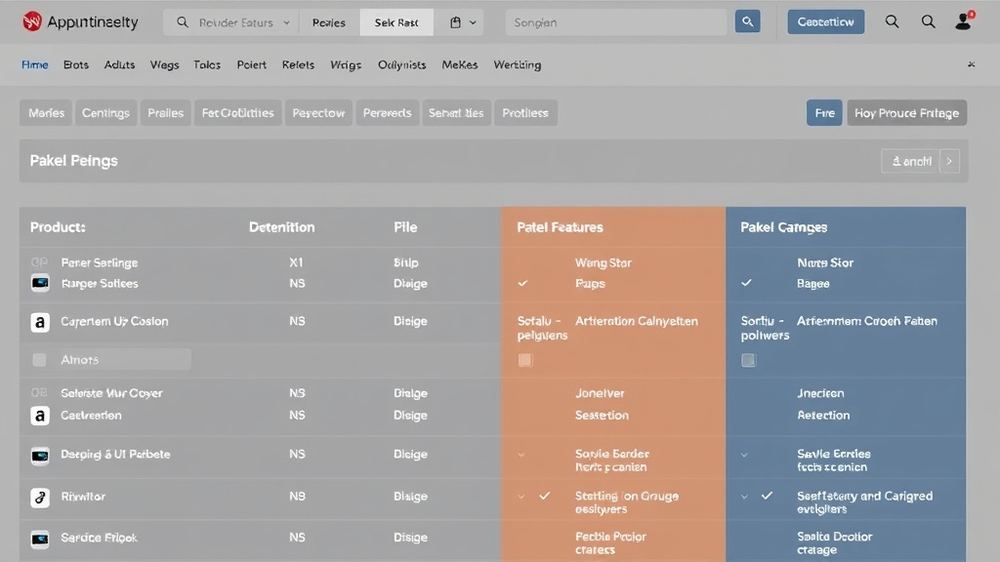Focus the Songien search field
The width and height of the screenshot is (1000, 562).
coord(616,22)
